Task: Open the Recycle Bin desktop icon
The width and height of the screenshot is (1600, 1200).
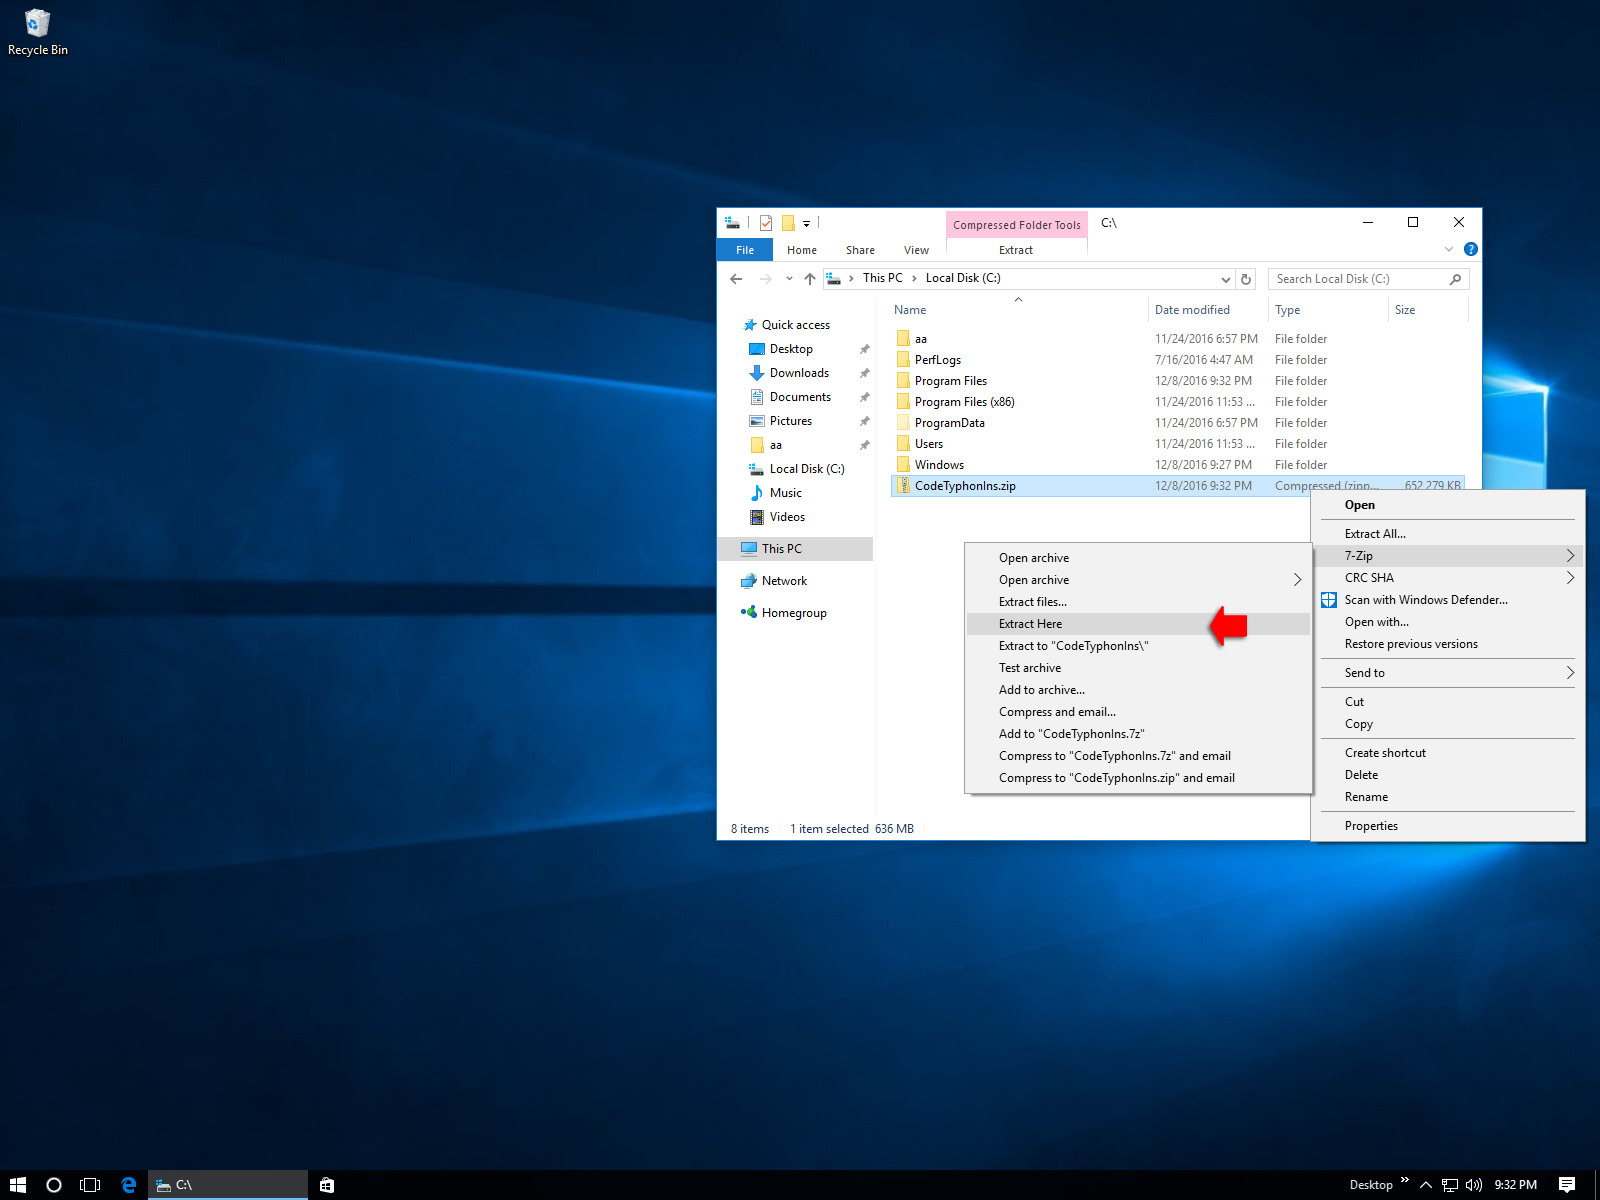Action: pos(38,32)
